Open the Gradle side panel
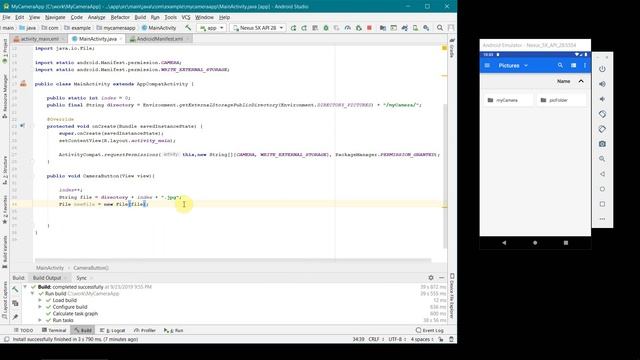The image size is (640, 360). (452, 48)
